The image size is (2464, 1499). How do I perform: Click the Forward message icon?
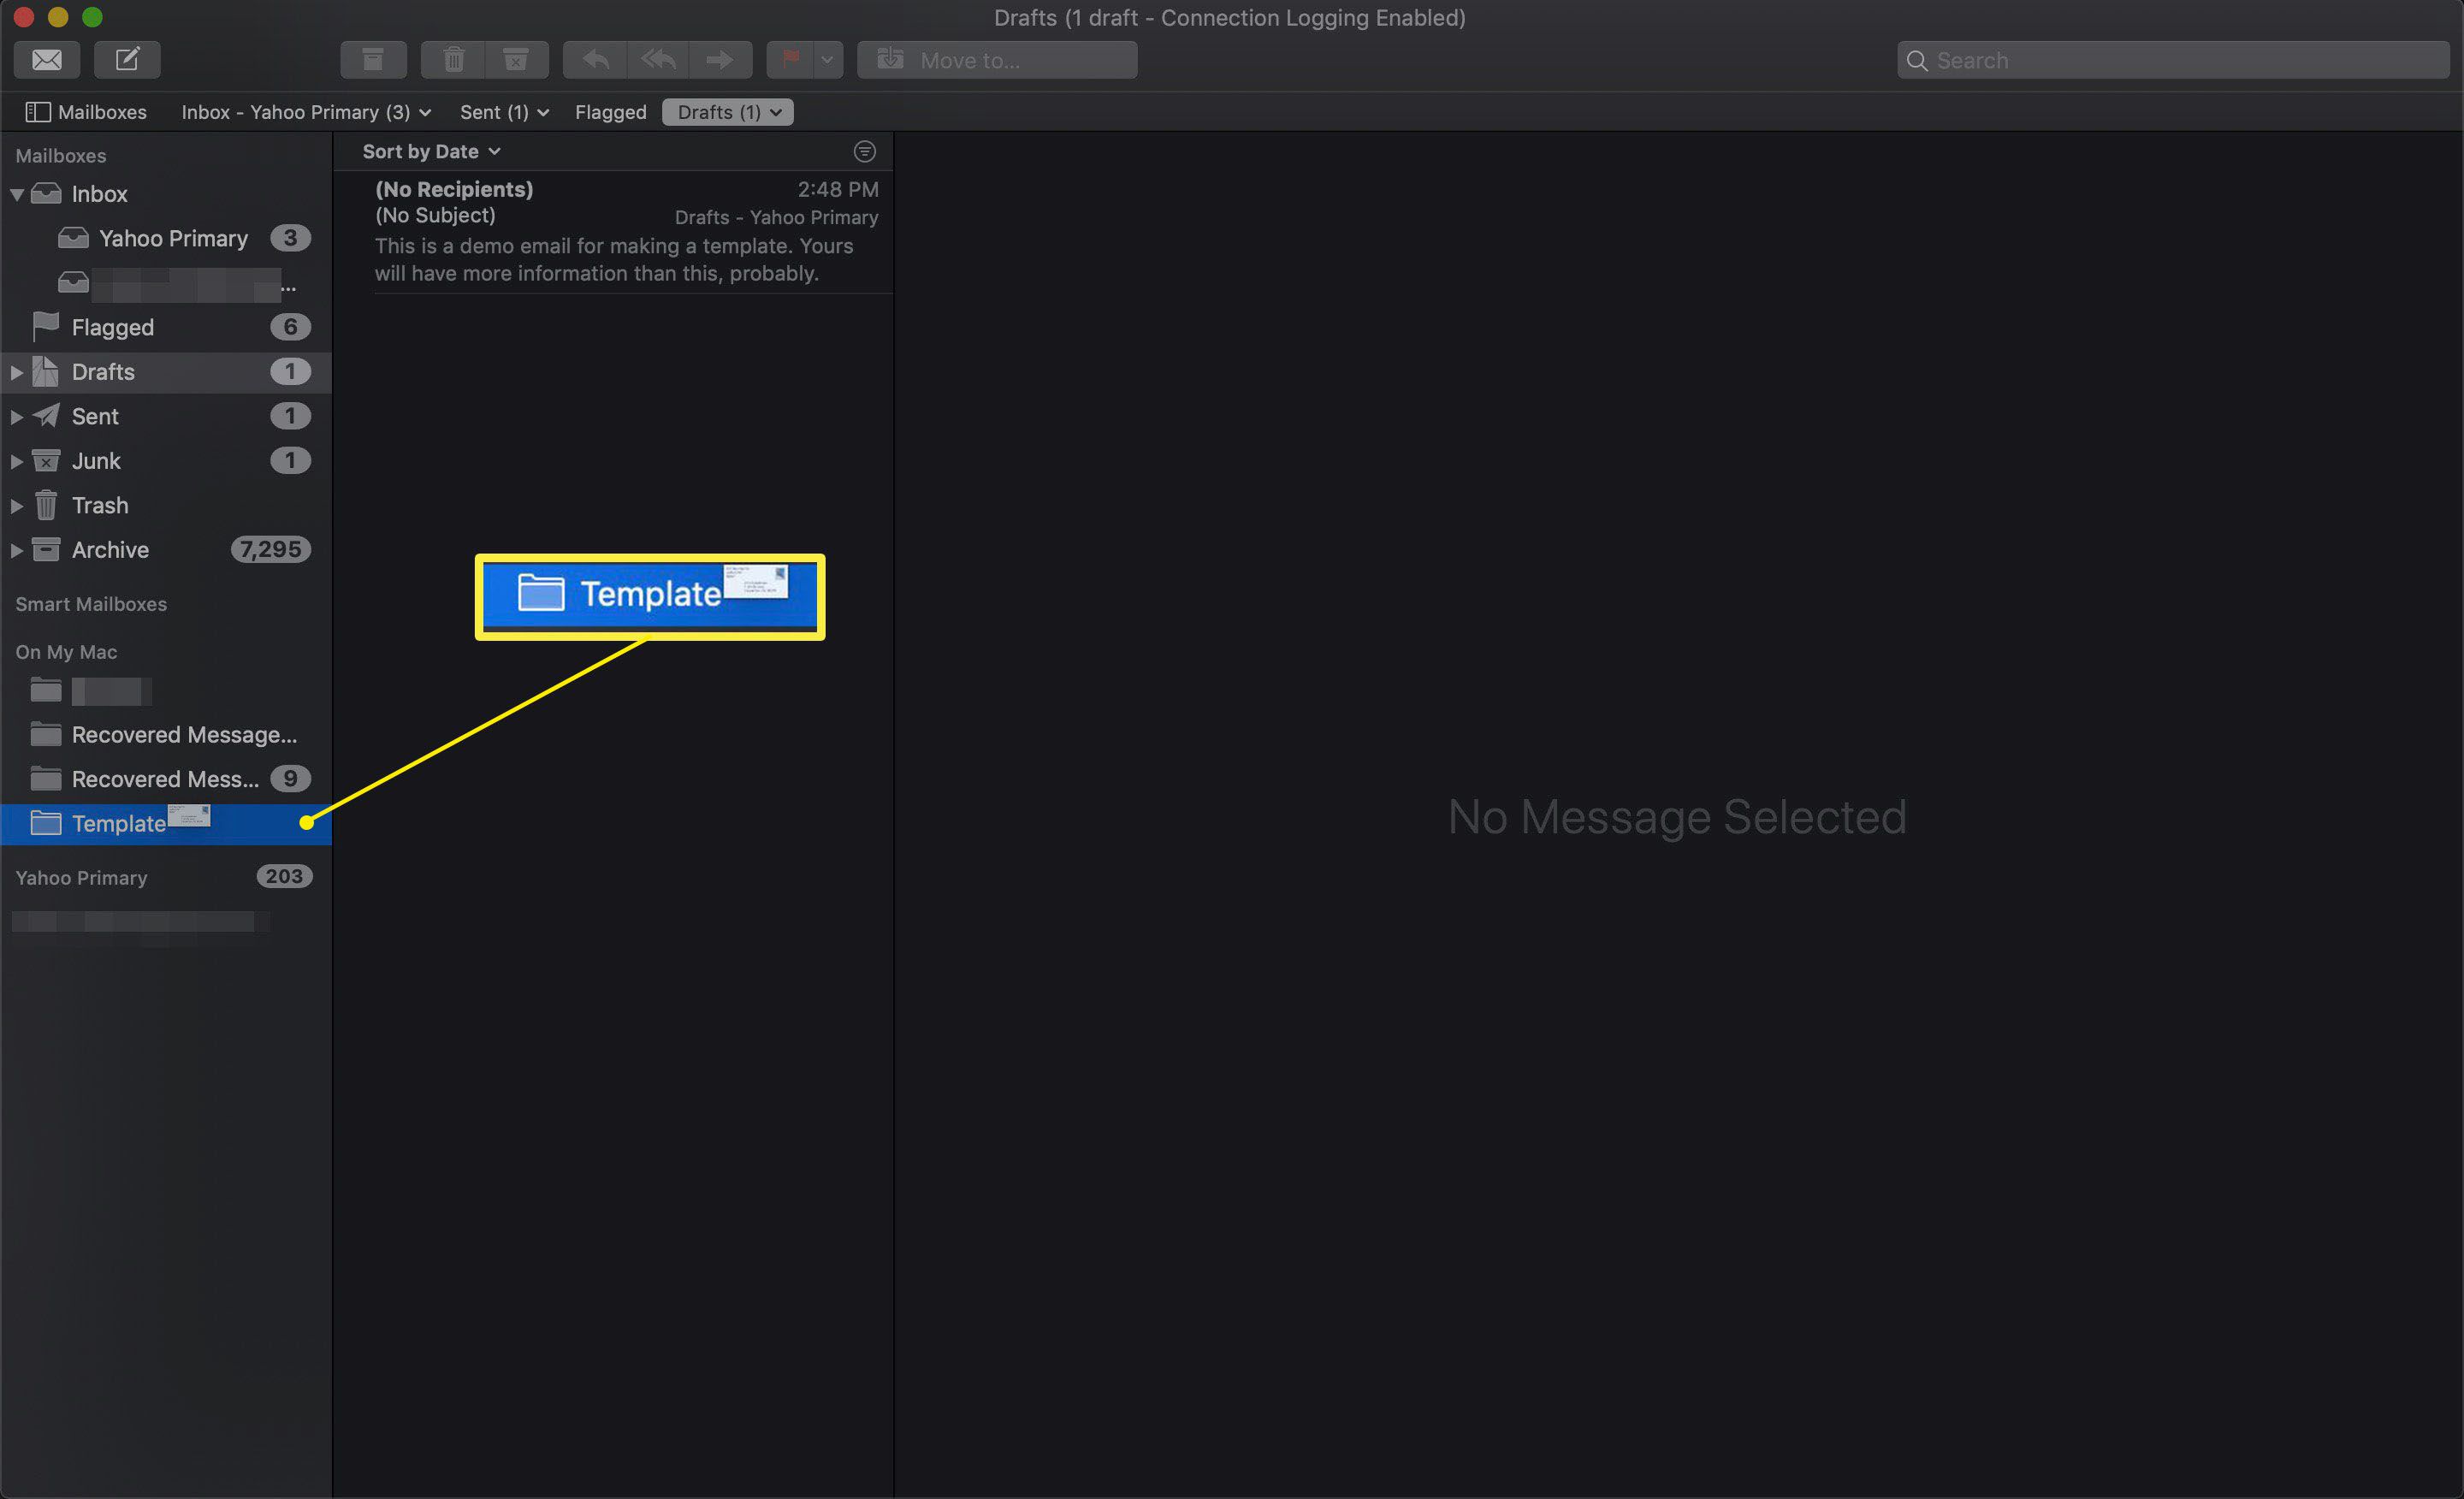click(x=716, y=58)
